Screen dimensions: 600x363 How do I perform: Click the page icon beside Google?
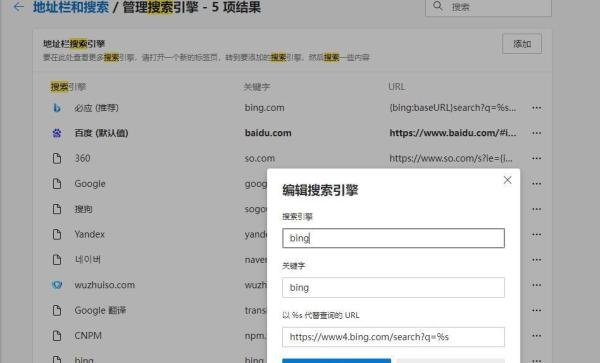57,184
